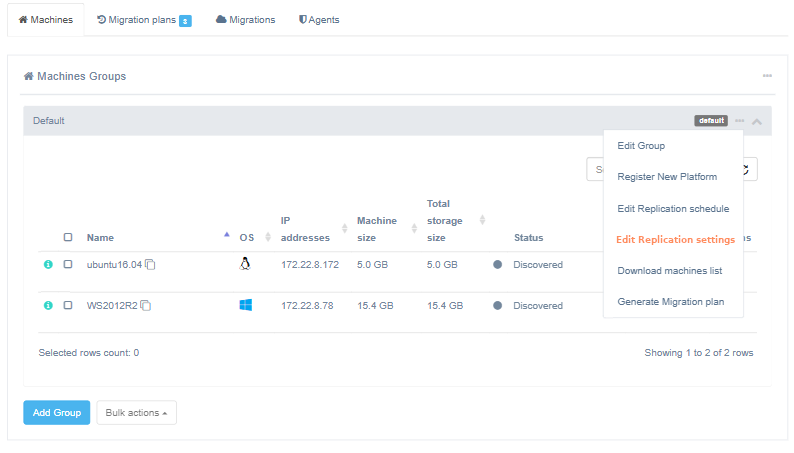Image resolution: width=794 pixels, height=453 pixels.
Task: Copy the ubuntu16.04 machine name
Action: 150,265
